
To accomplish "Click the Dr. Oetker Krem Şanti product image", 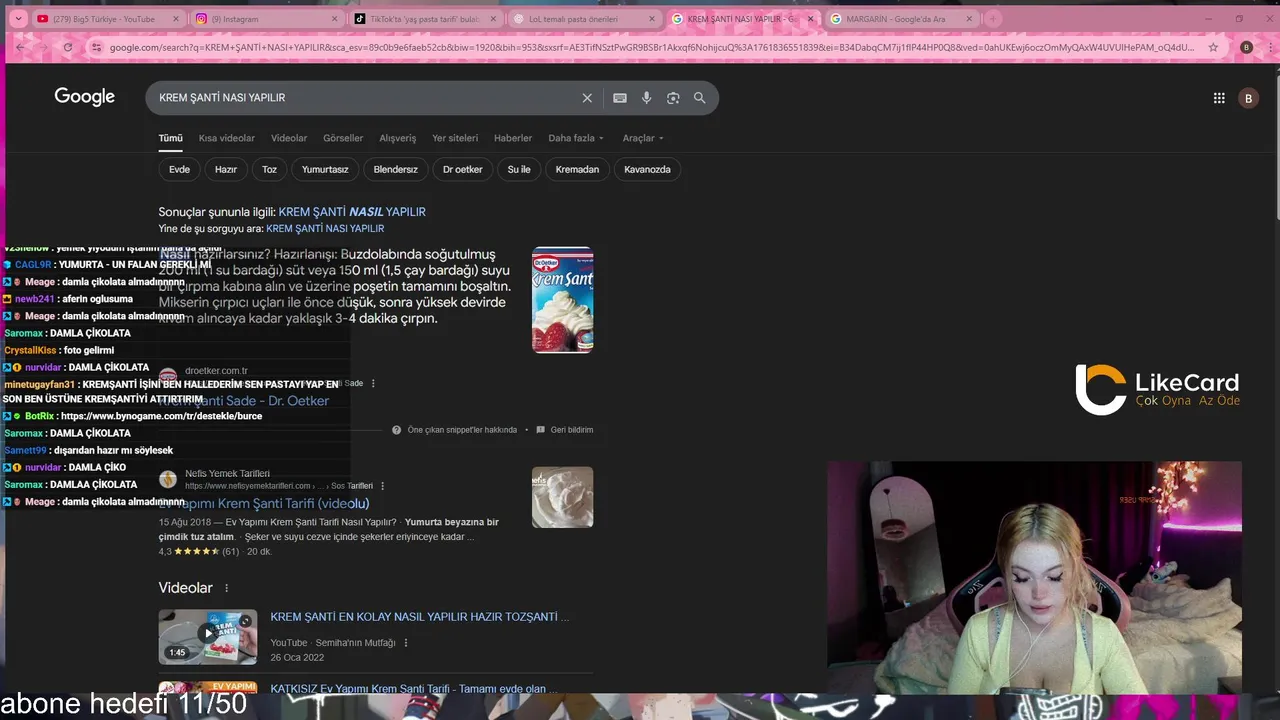I will [563, 299].
